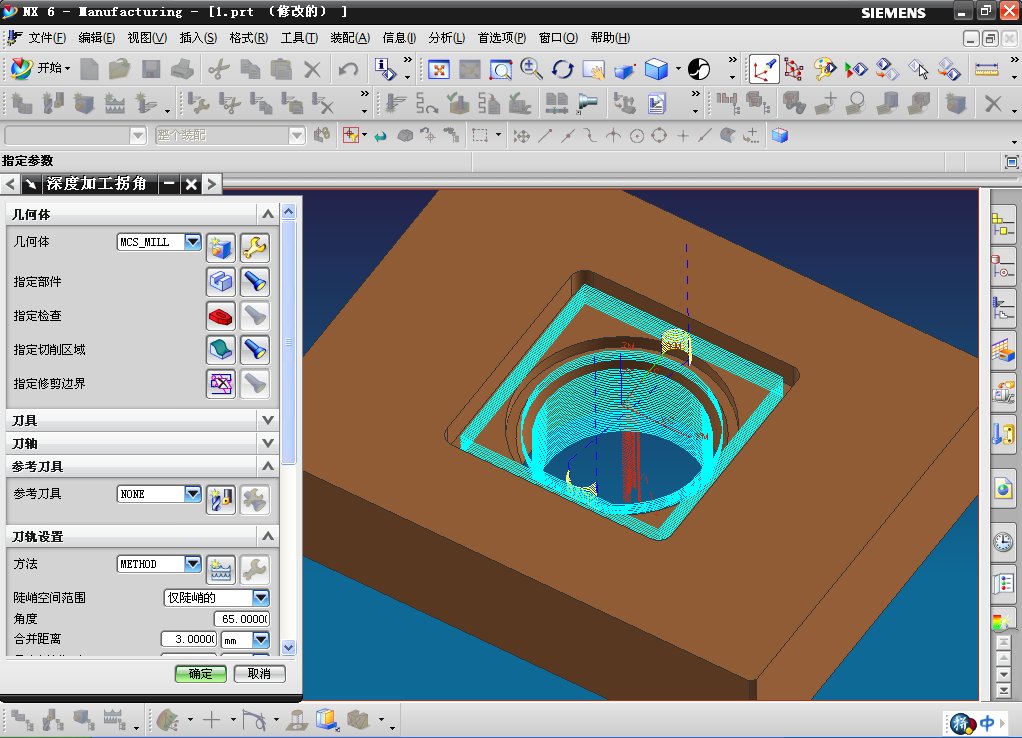Click the WCS display toggle icon
The width and height of the screenshot is (1022, 738).
pyautogui.click(x=764, y=68)
